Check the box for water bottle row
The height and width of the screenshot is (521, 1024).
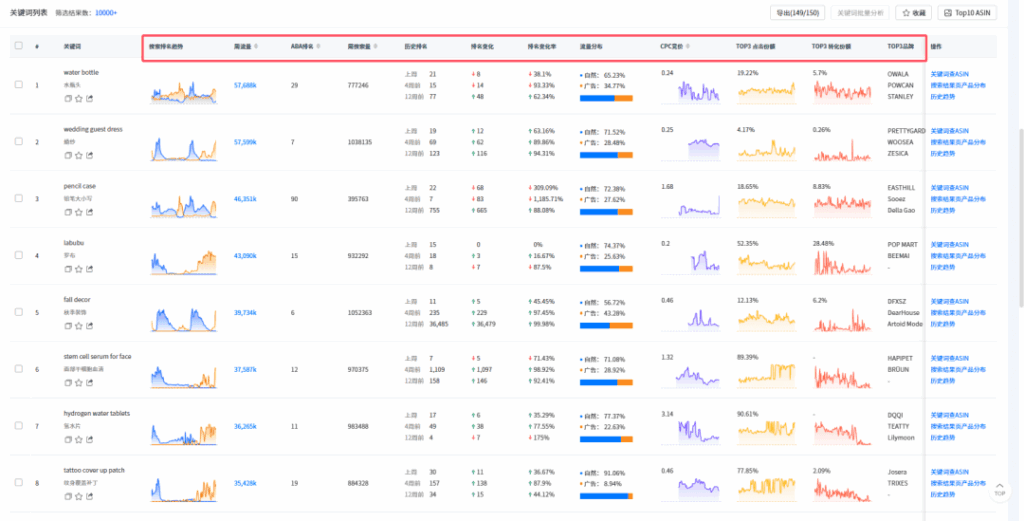18,85
